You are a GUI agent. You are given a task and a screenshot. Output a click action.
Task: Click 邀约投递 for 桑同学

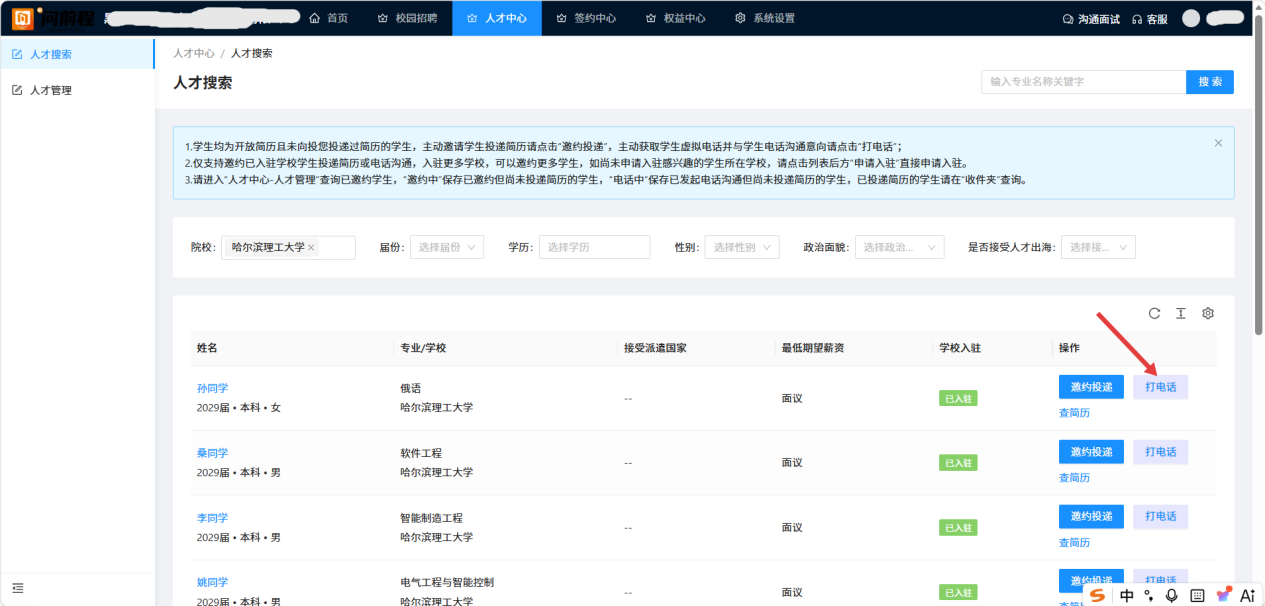click(x=1091, y=452)
